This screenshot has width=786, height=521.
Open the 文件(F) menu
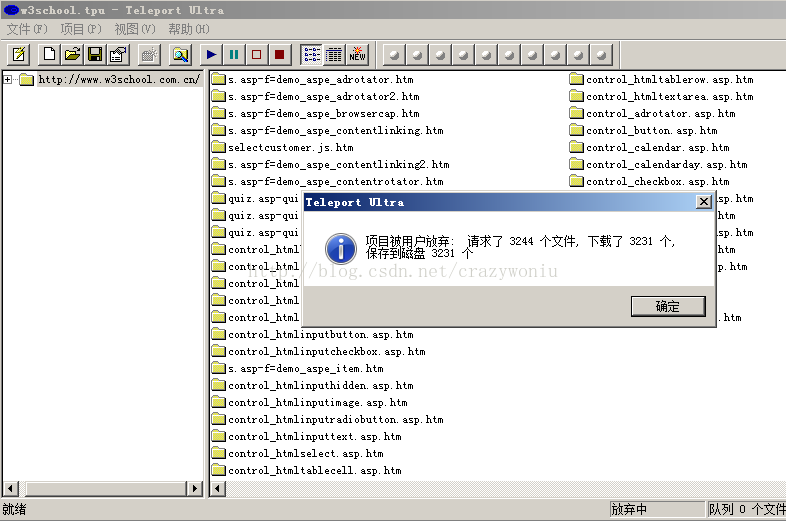[x=27, y=29]
